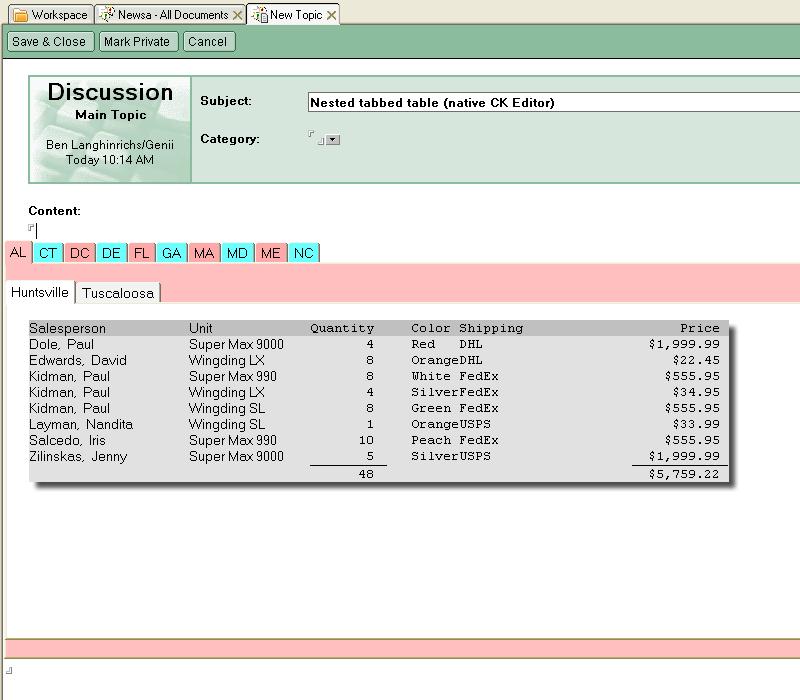This screenshot has height=700, width=800.
Task: Click the Workspace folder icon
Action: point(20,15)
